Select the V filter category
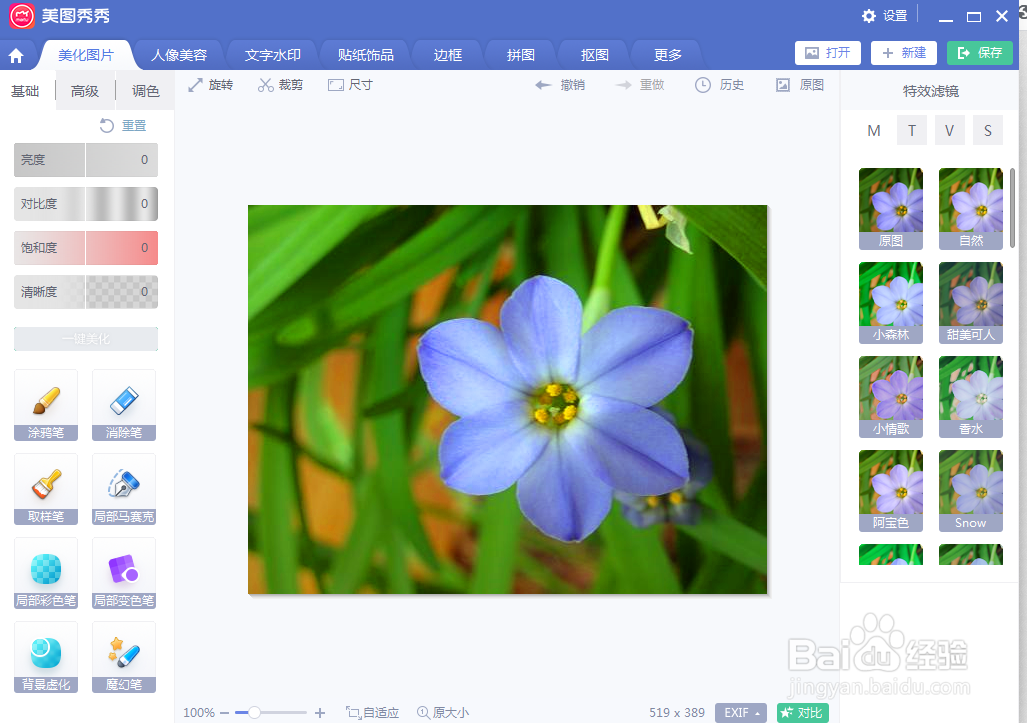 click(950, 130)
